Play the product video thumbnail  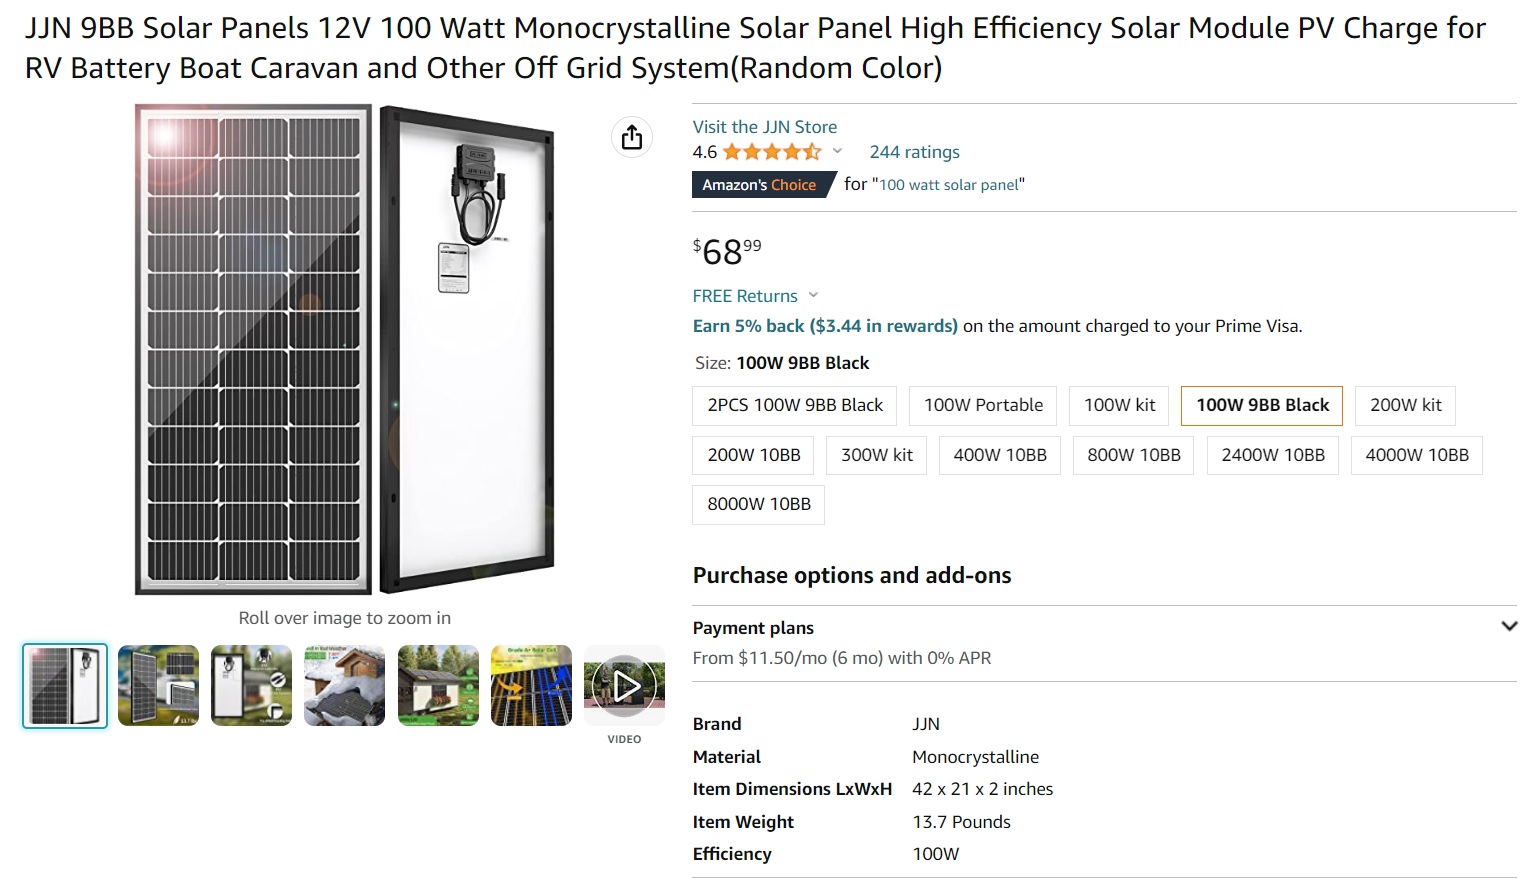pyautogui.click(x=624, y=686)
